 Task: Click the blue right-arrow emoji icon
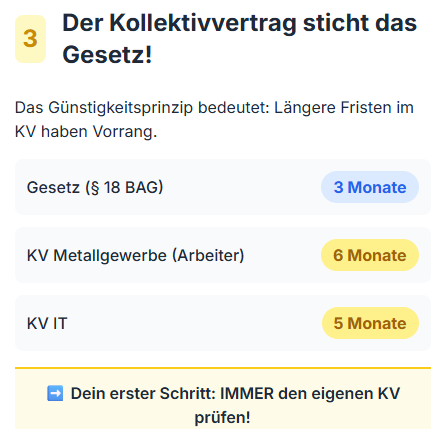tap(55, 393)
